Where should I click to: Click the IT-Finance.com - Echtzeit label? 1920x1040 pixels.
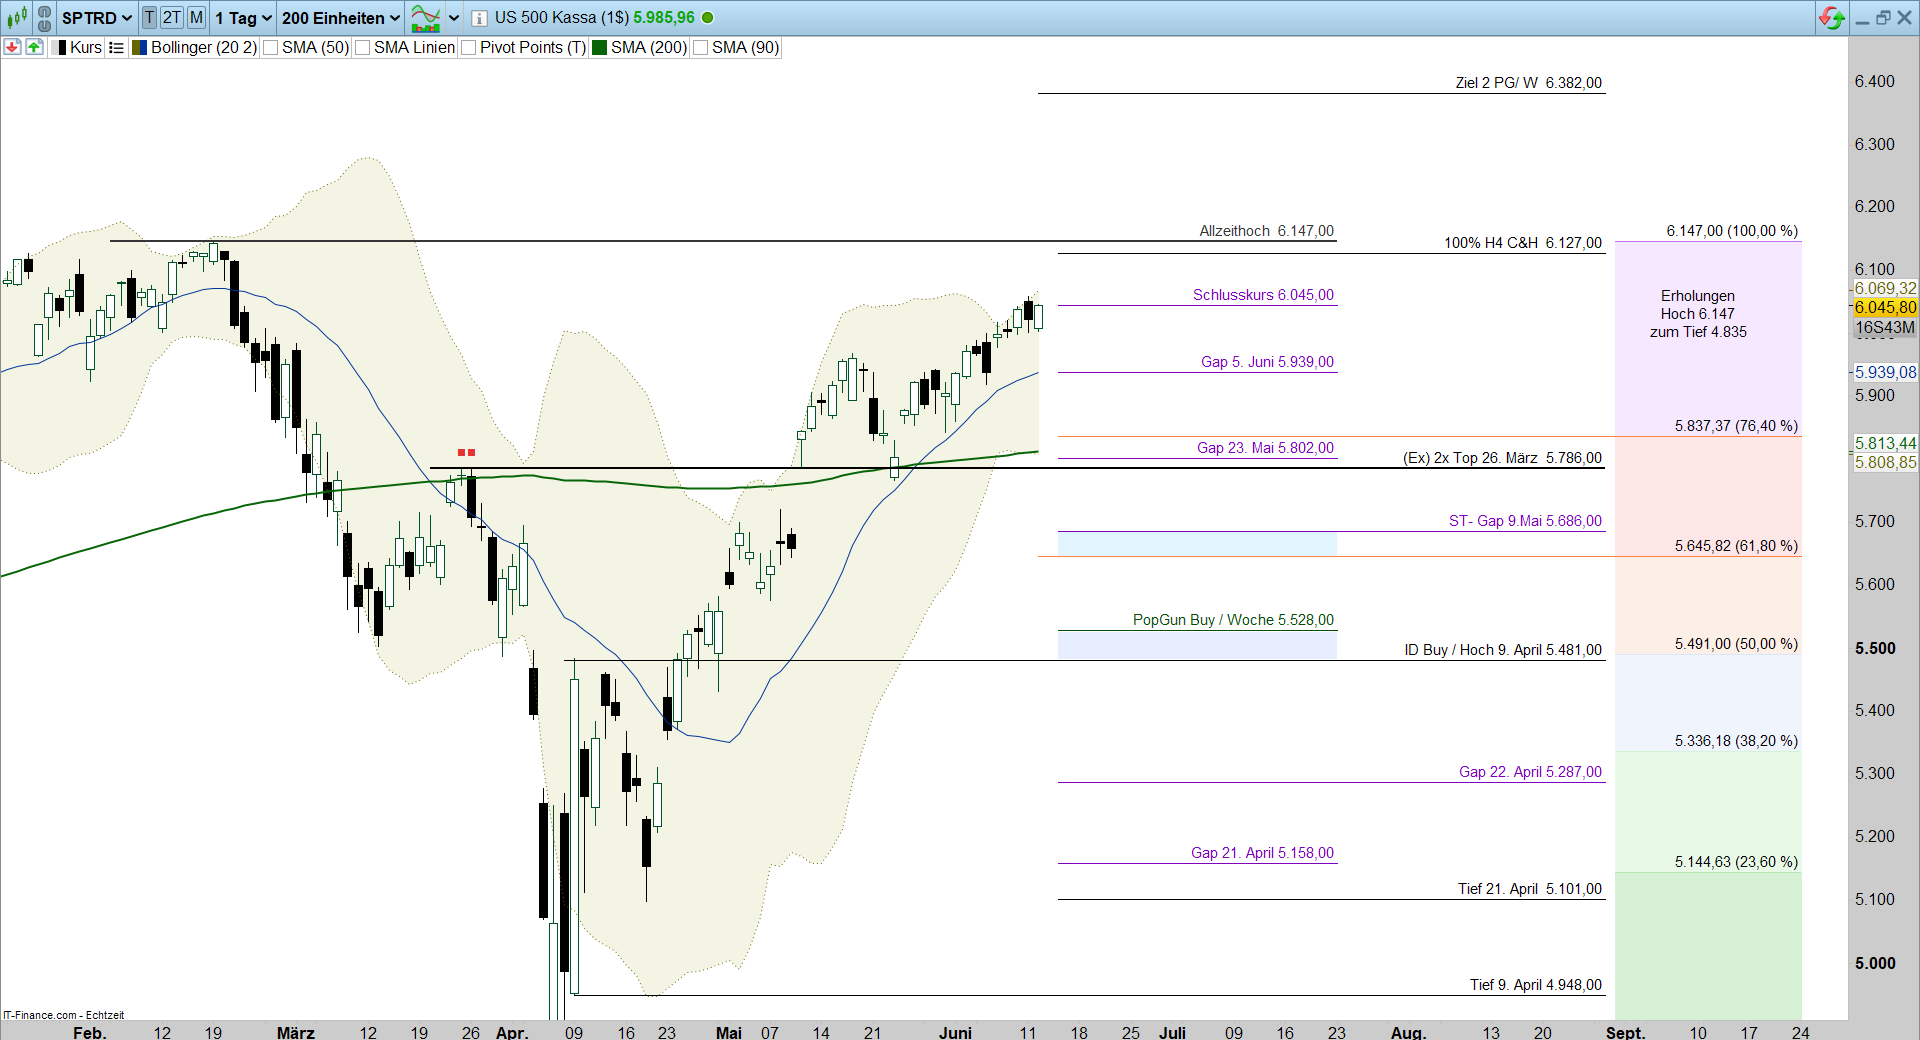[x=63, y=1015]
